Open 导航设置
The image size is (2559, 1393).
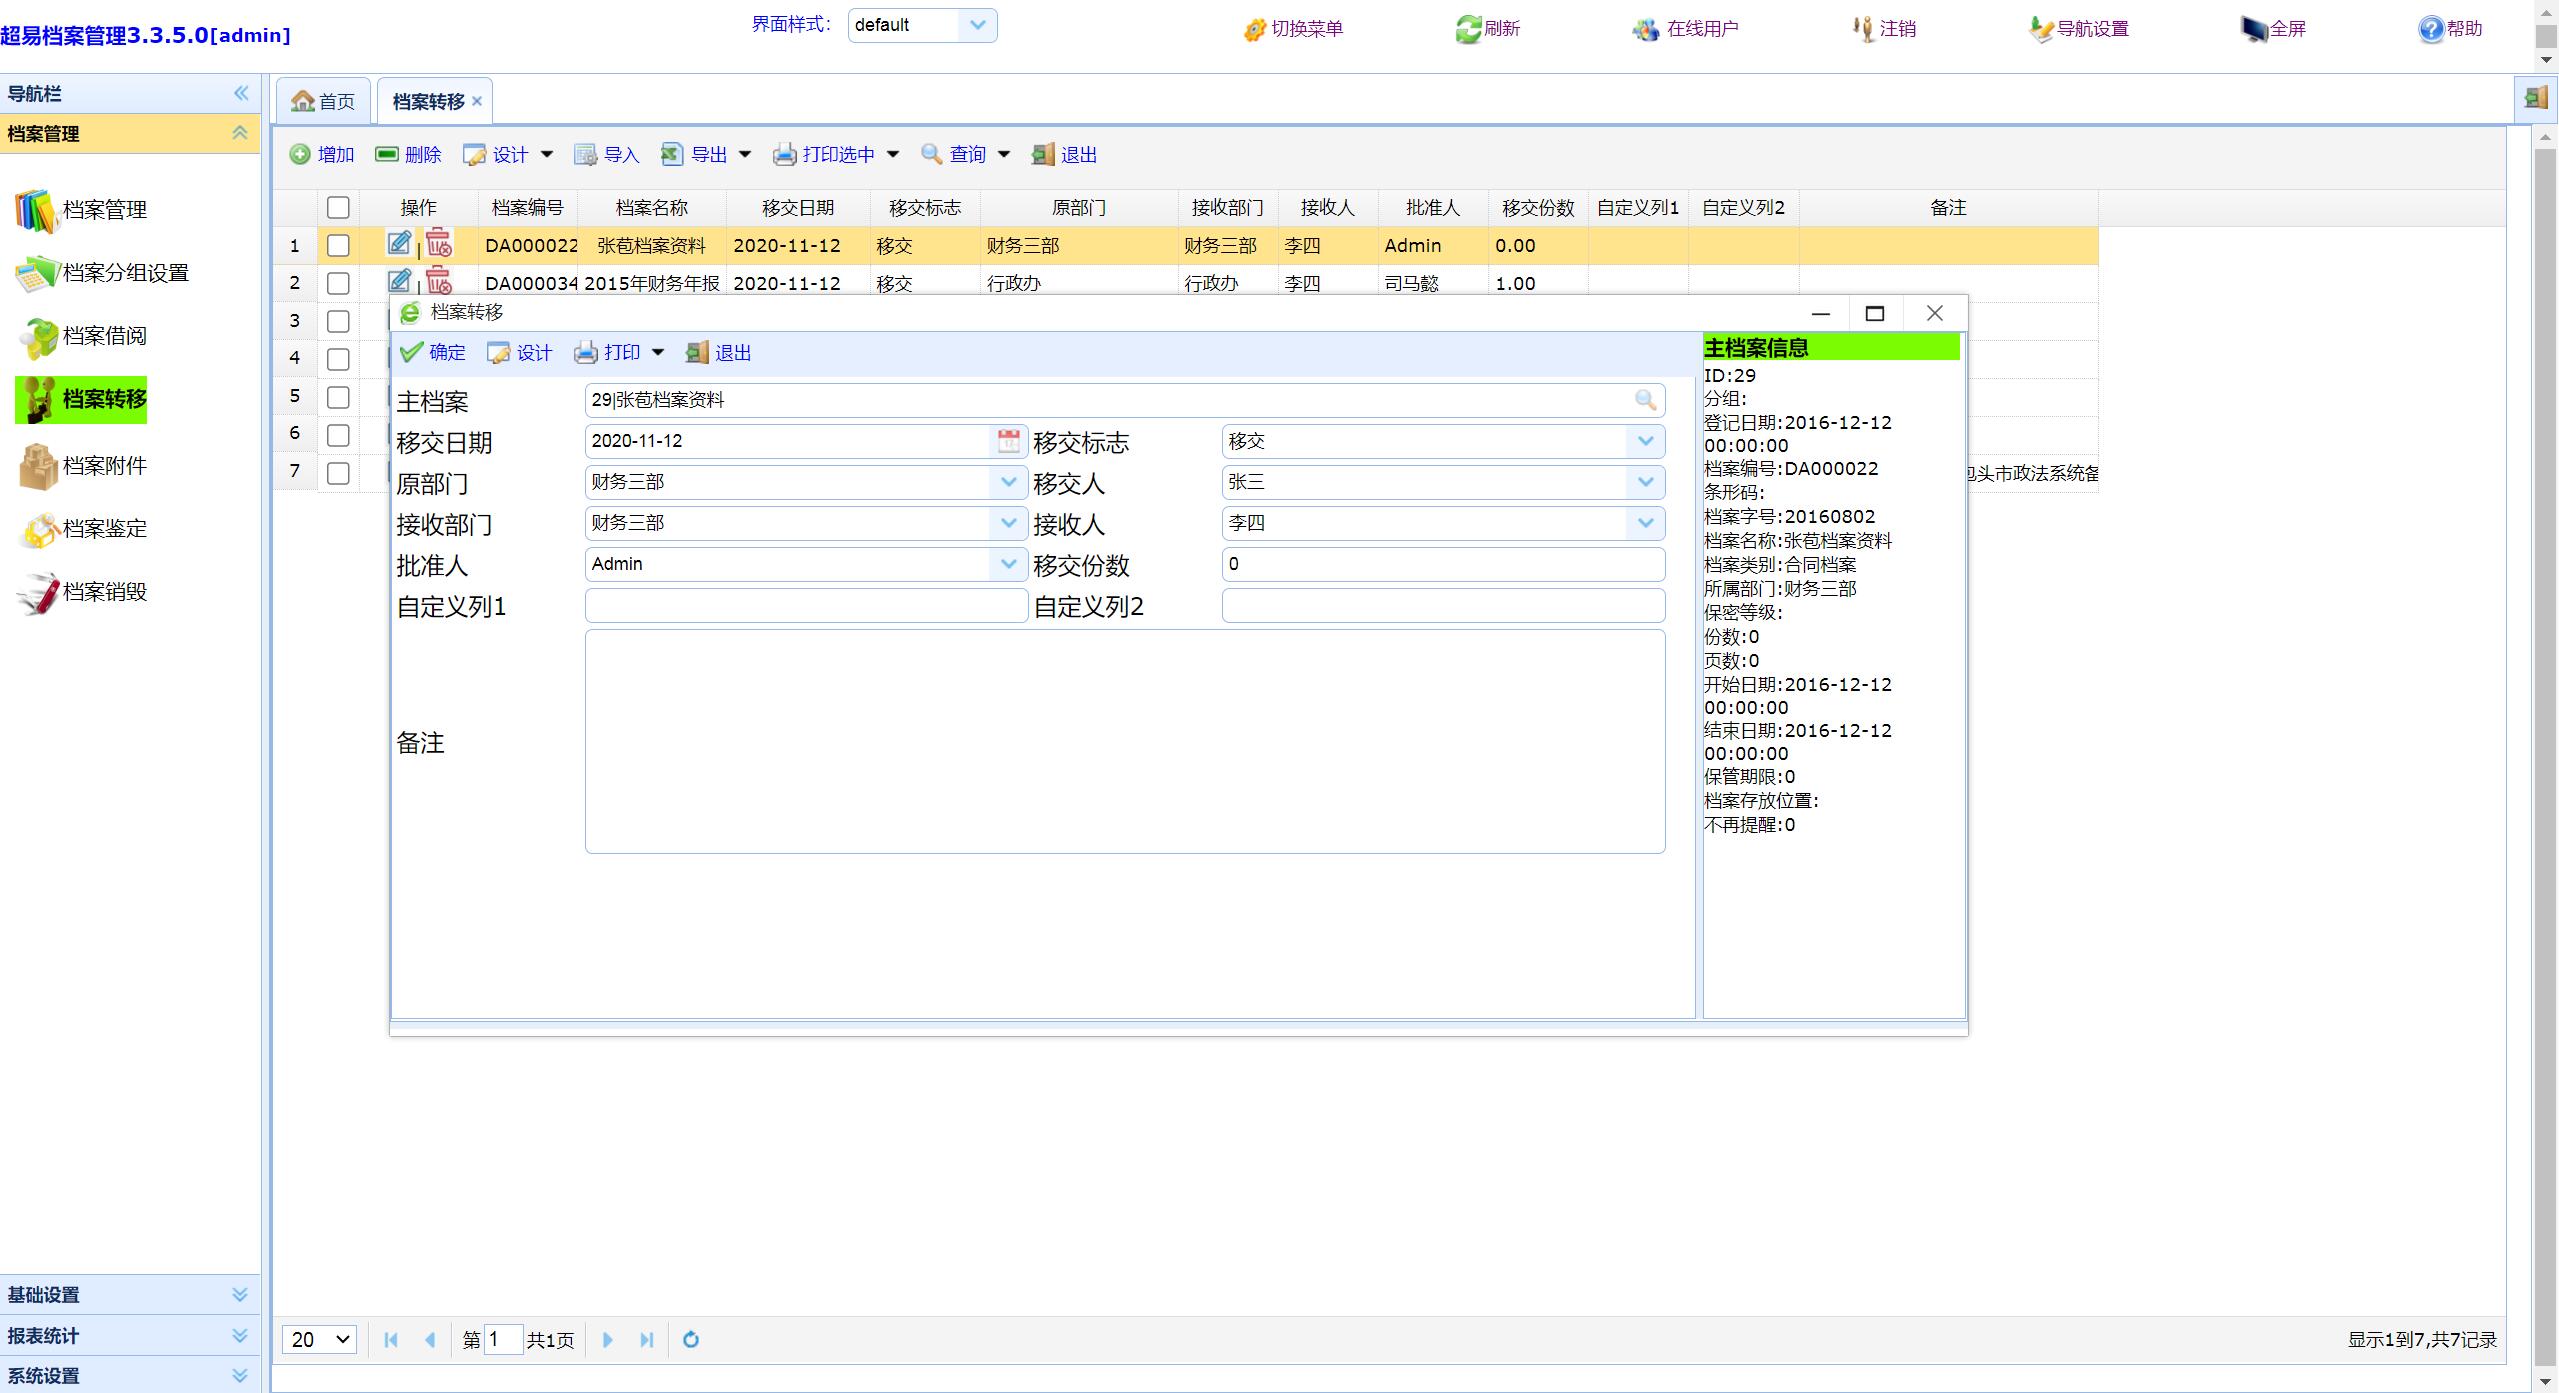coord(2079,29)
